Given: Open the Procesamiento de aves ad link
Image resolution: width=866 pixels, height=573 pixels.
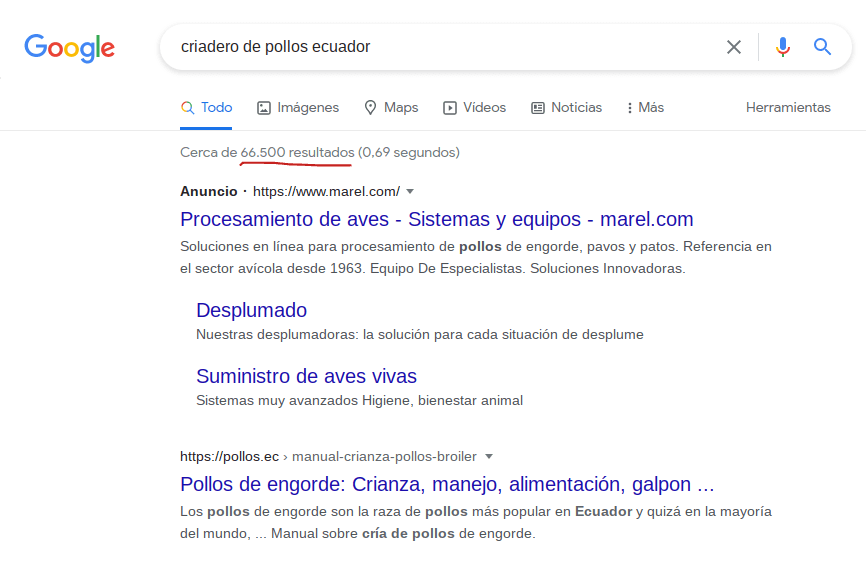Looking at the screenshot, I should 436,219.
